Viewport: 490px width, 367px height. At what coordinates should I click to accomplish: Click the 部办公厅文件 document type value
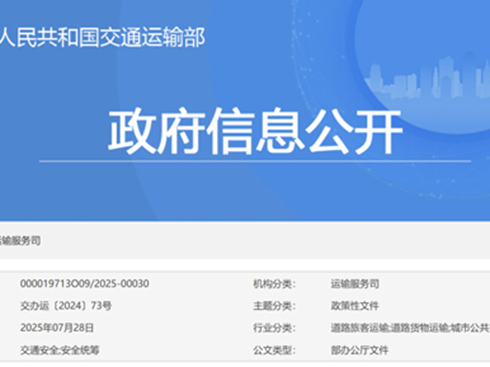click(359, 350)
